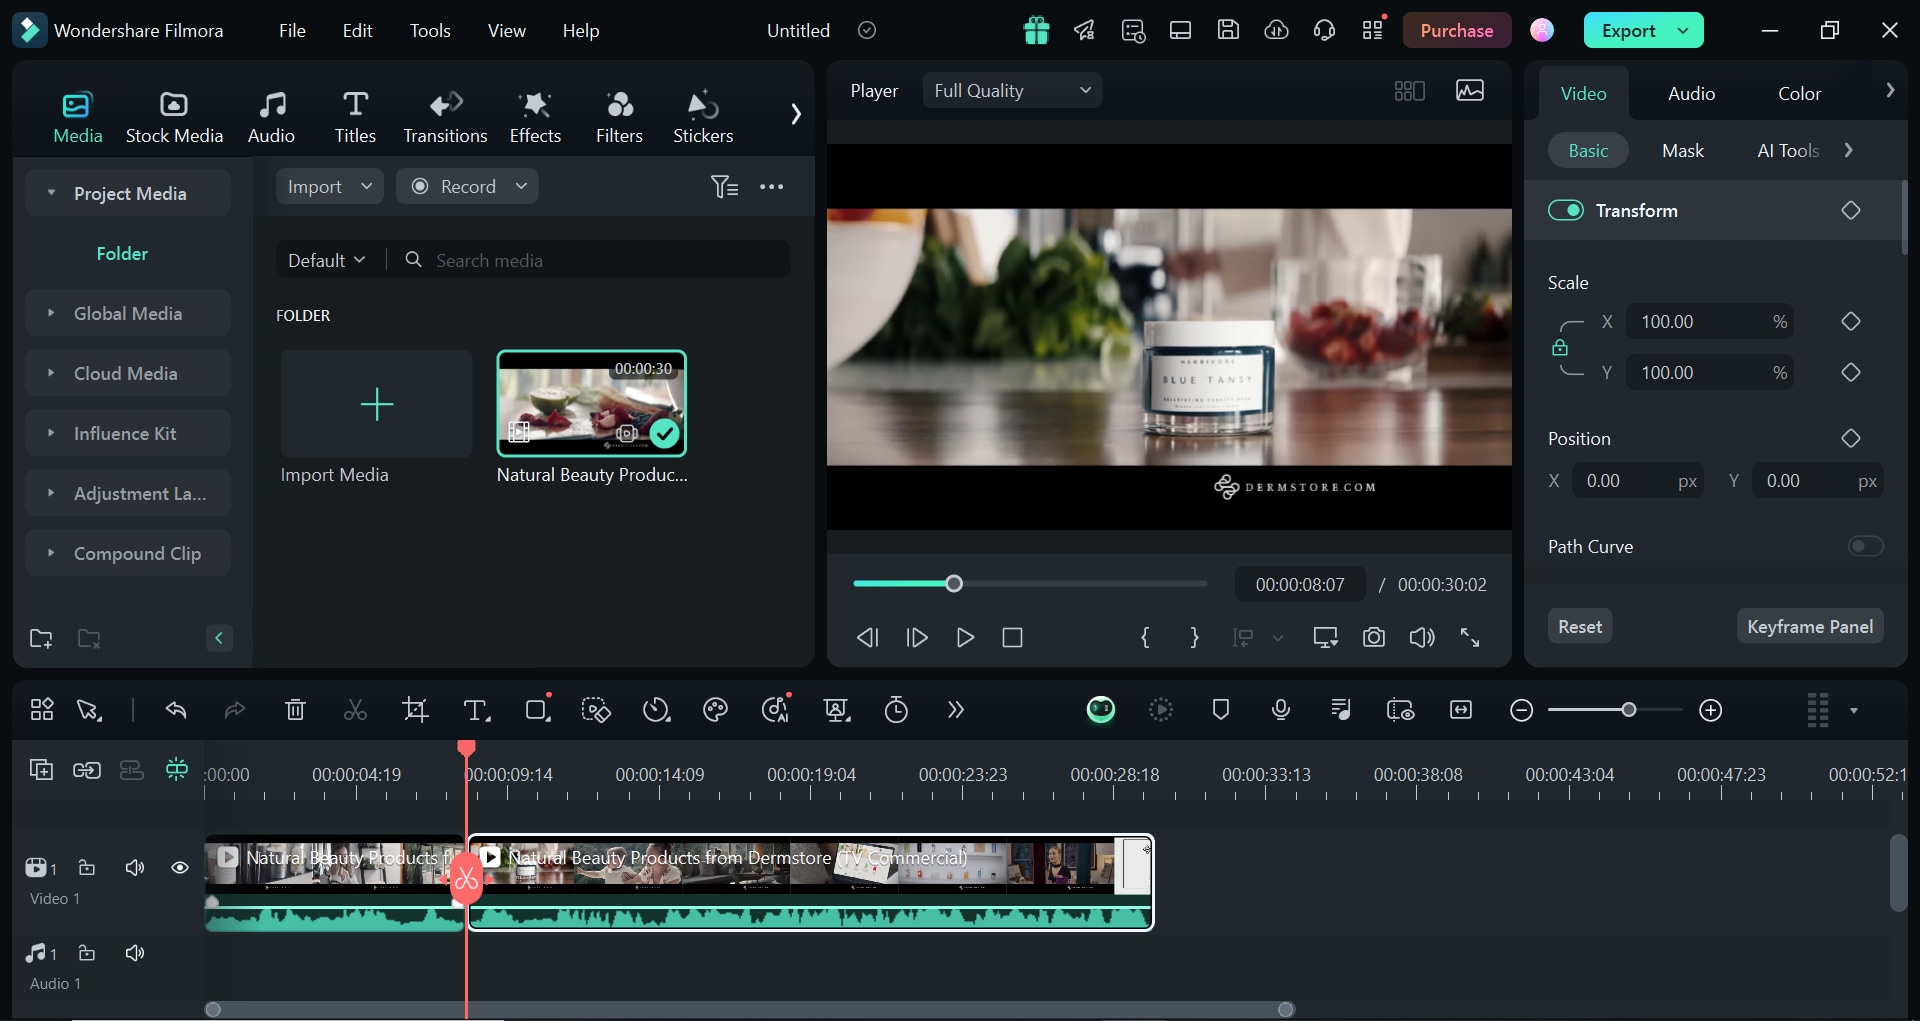Open the Color palette tool icon
This screenshot has height=1021, width=1920.
coord(715,710)
